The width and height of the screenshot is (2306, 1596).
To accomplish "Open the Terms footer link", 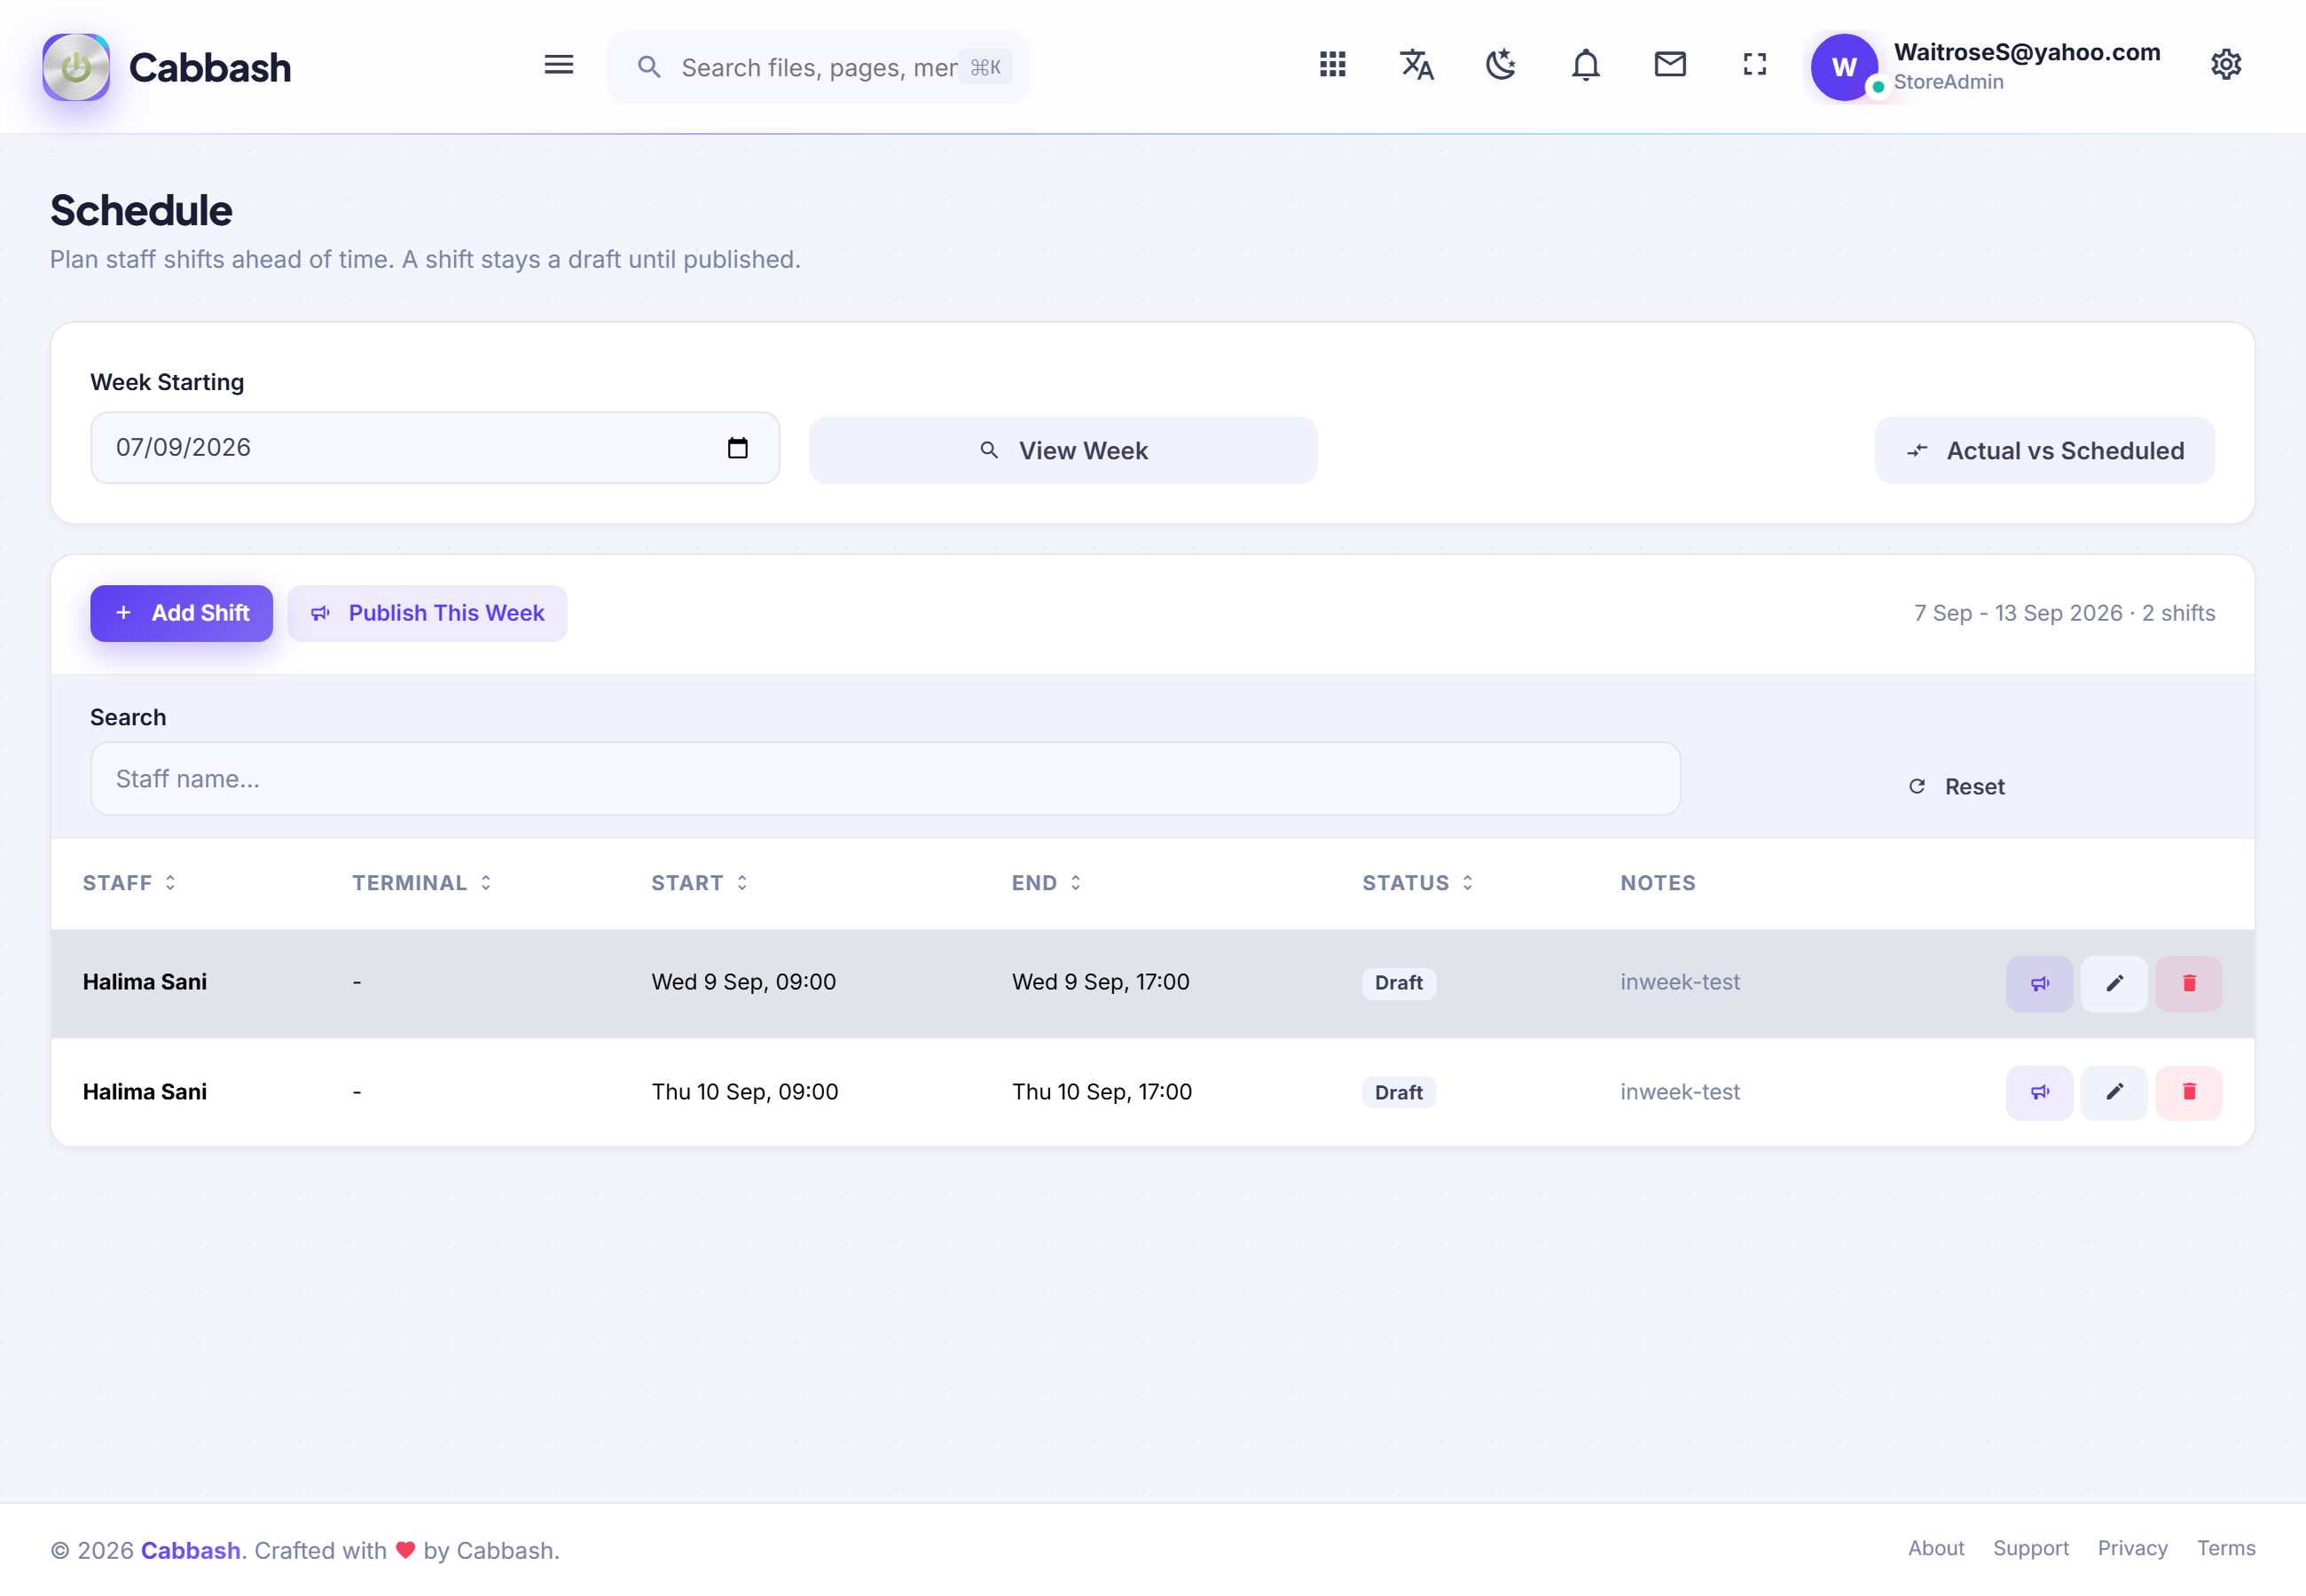I will coord(2226,1549).
